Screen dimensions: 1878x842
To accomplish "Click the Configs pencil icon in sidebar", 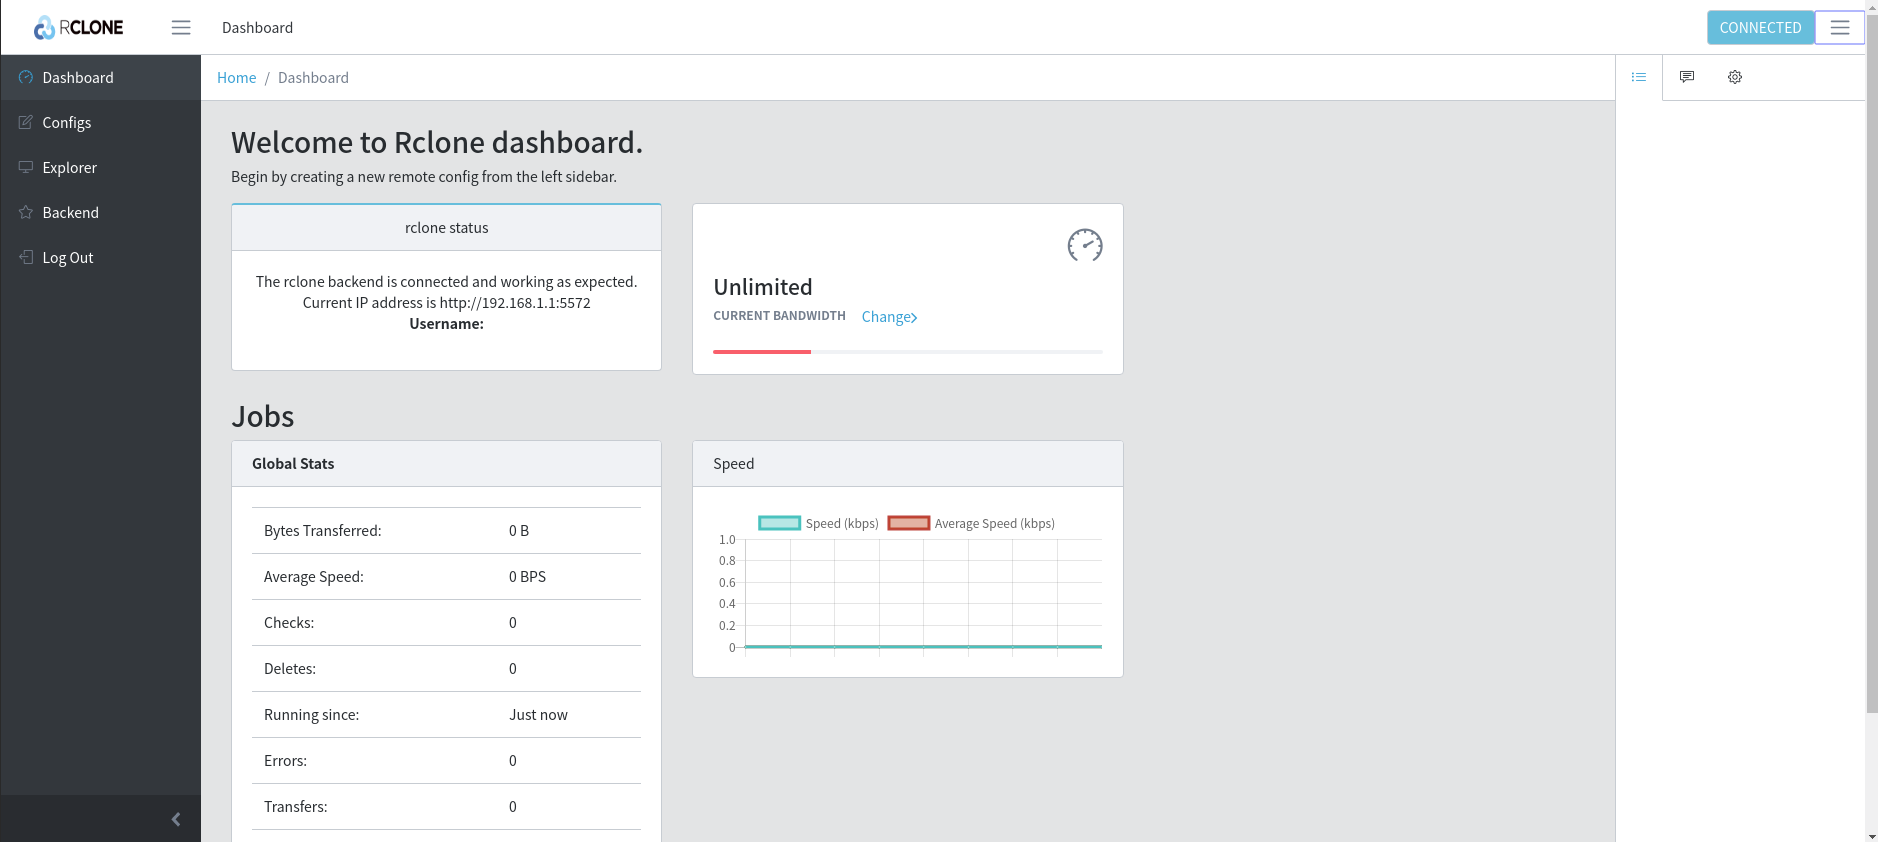I will pos(26,122).
